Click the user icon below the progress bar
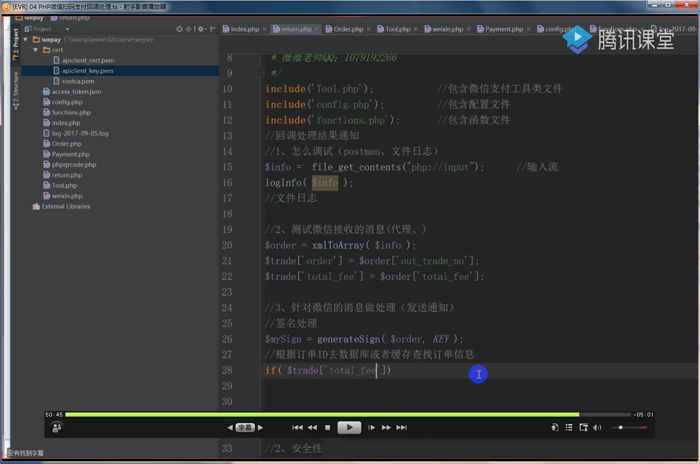Viewport: 700px width, 464px height. (x=56, y=427)
